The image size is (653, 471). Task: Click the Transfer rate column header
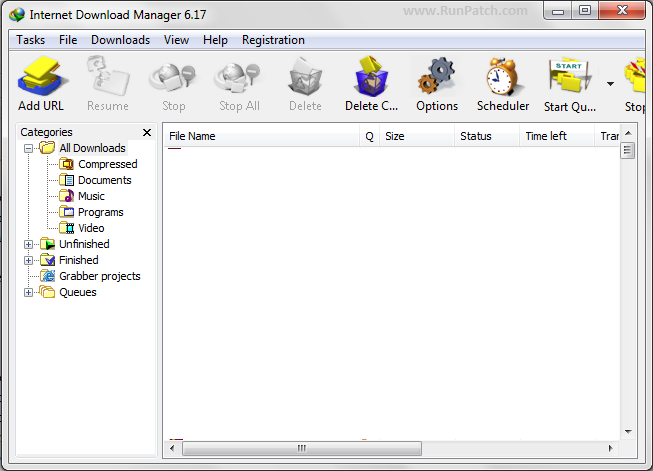pyautogui.click(x=608, y=136)
